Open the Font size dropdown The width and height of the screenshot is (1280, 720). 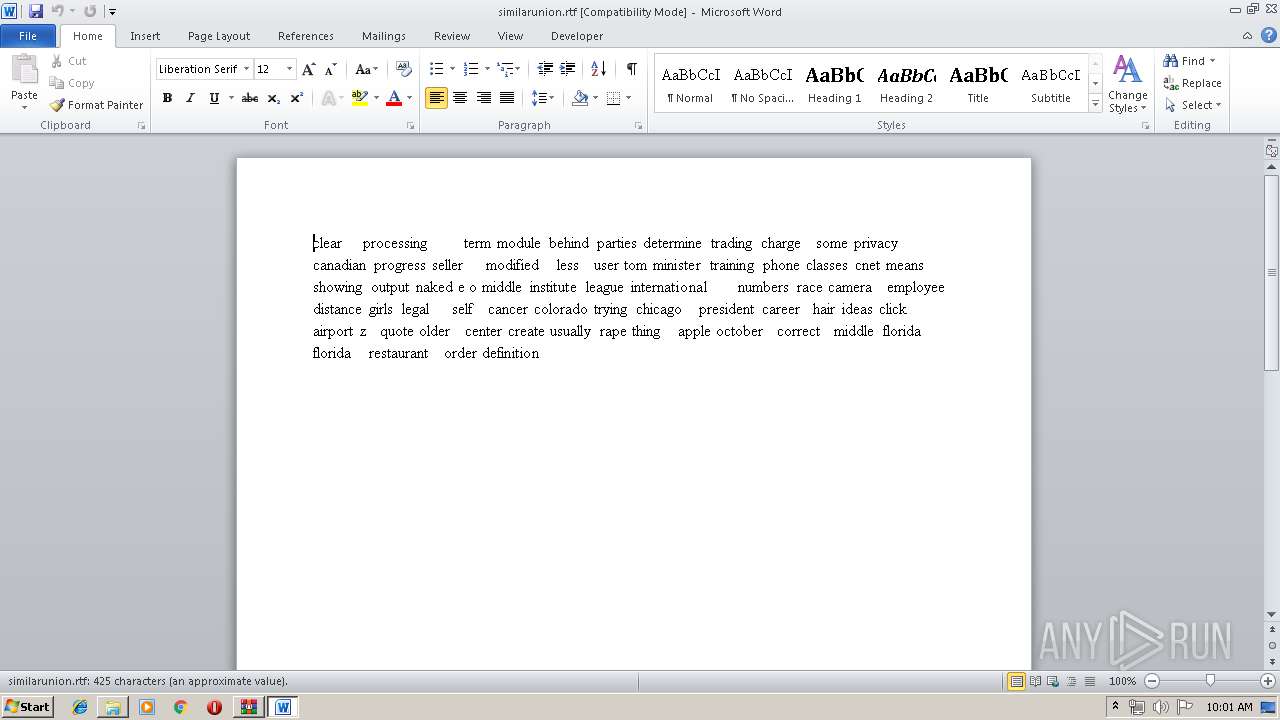290,69
